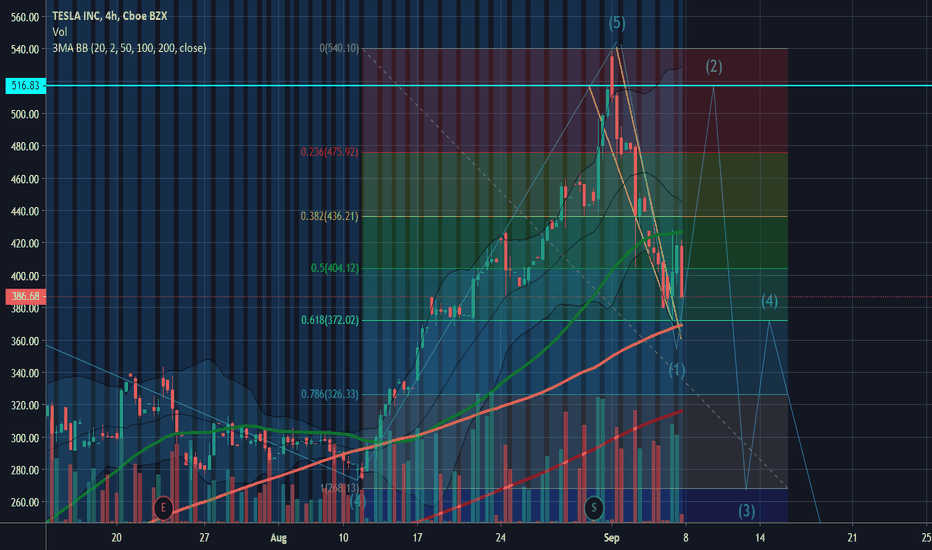Click the 'Vol' indicator label
This screenshot has width=932, height=550.
point(59,32)
